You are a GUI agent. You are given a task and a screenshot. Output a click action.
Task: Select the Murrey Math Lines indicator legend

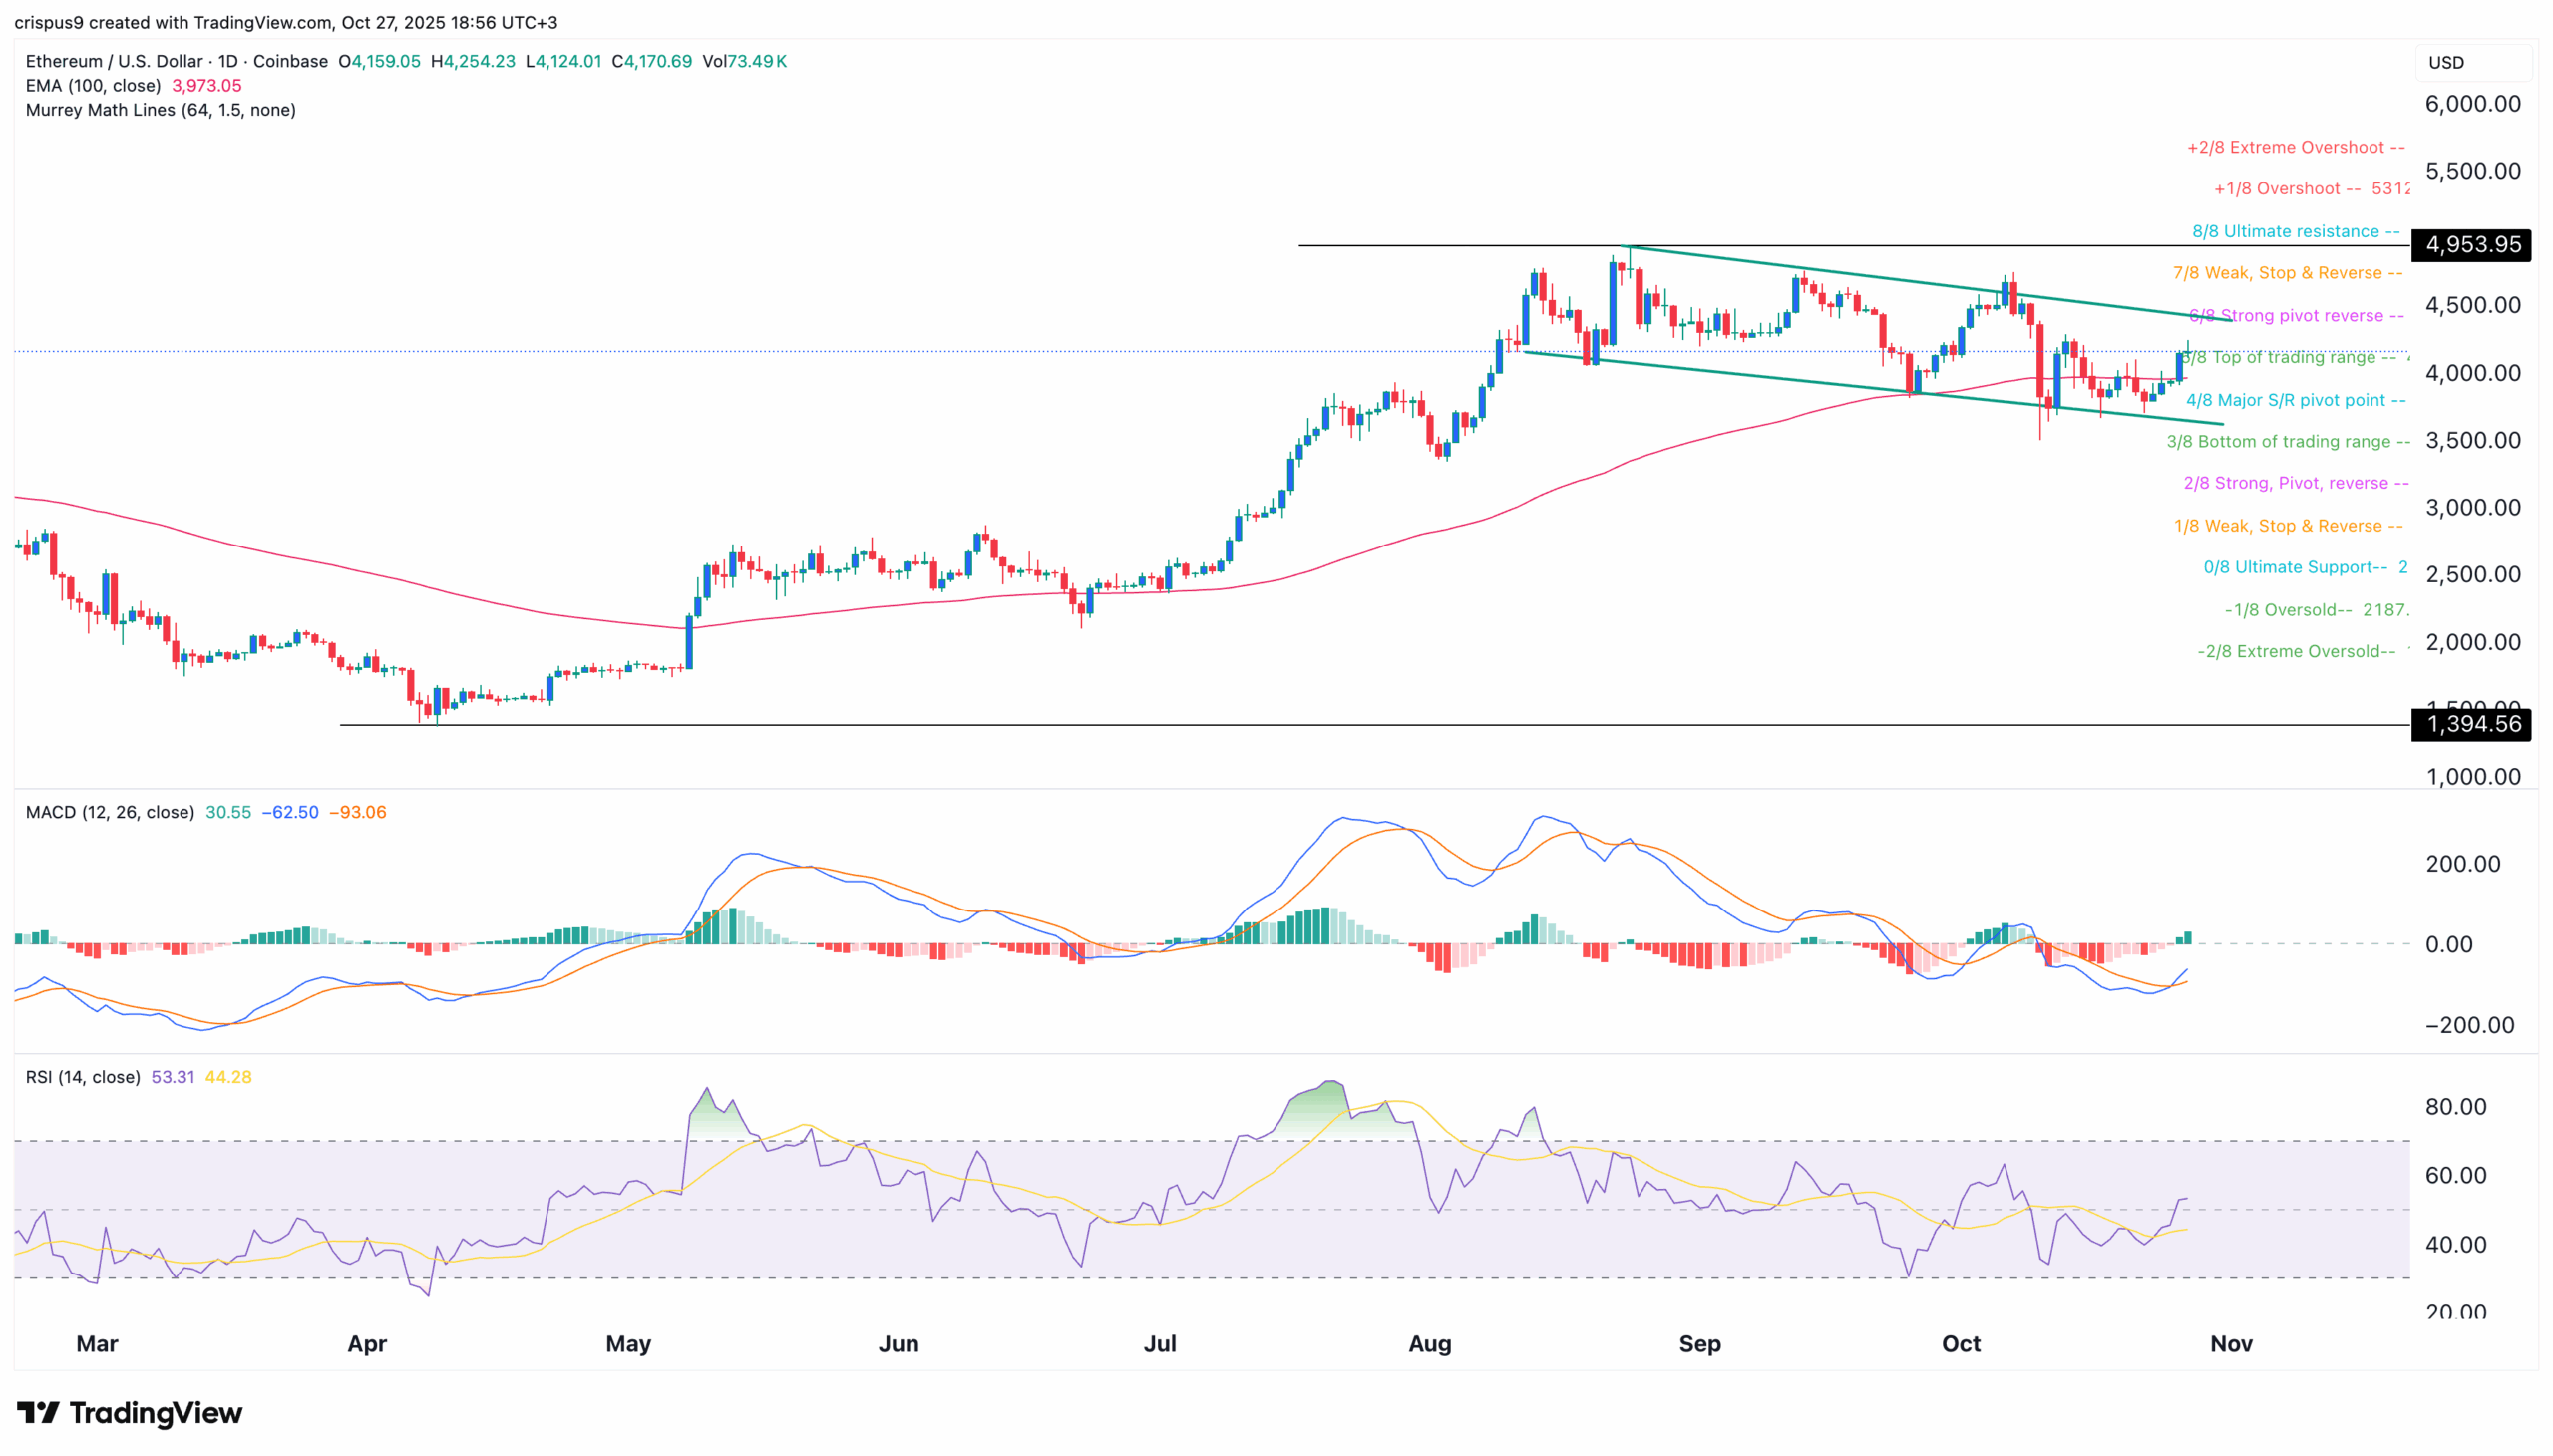[160, 110]
